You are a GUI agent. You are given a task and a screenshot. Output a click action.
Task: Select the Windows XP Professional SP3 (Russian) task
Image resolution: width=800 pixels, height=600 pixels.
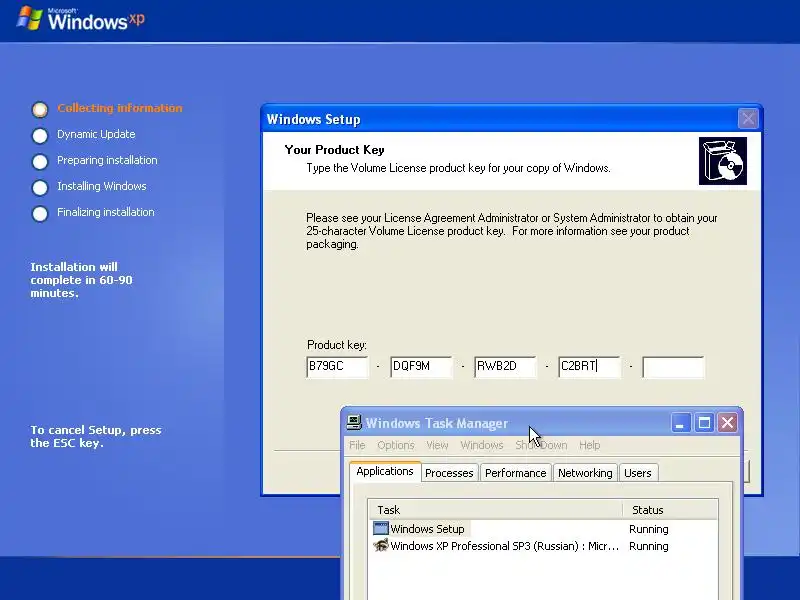(x=543, y=546)
